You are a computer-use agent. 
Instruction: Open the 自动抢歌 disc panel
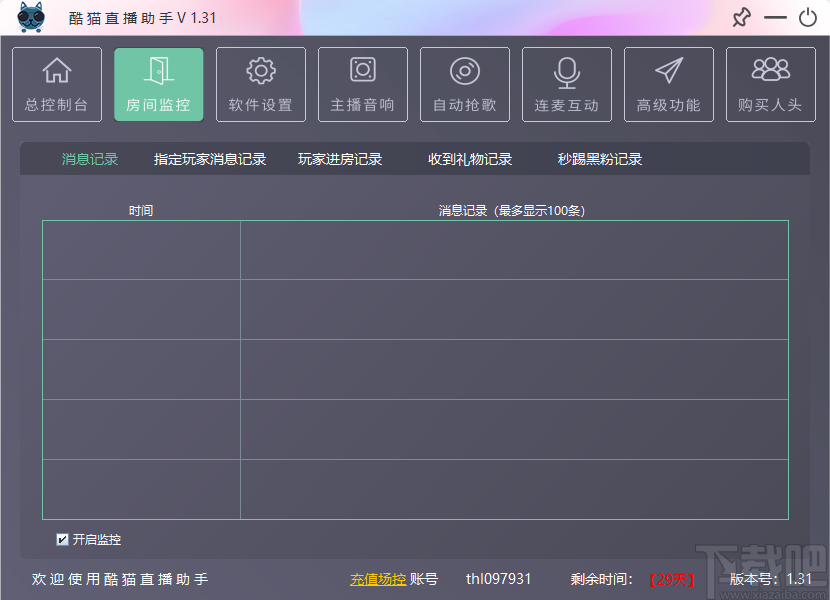(x=465, y=84)
